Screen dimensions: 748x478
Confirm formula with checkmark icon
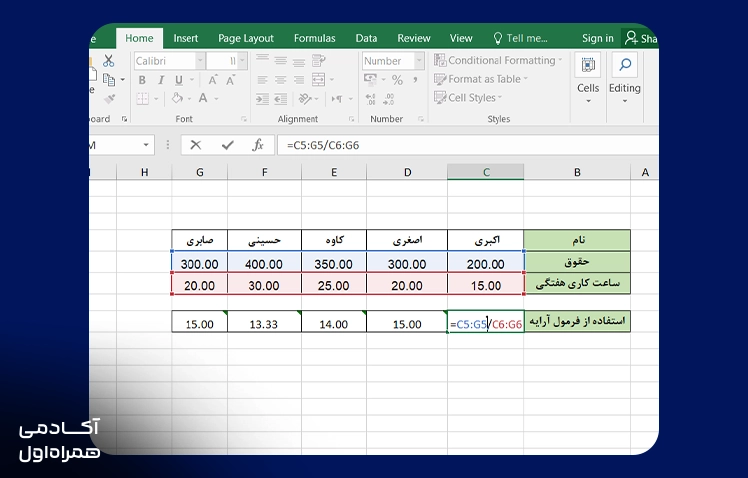click(228, 145)
